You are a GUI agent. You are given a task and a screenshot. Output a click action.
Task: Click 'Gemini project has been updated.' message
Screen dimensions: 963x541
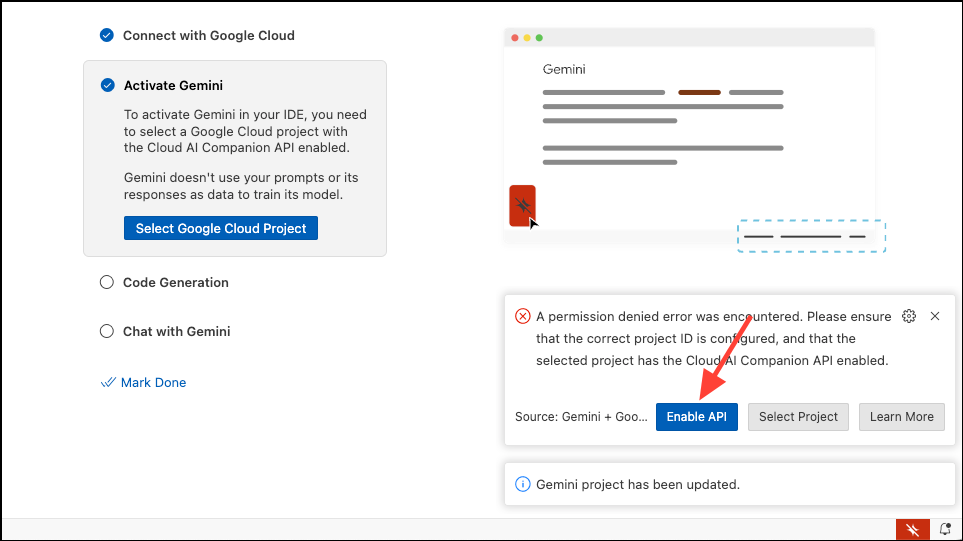(637, 485)
